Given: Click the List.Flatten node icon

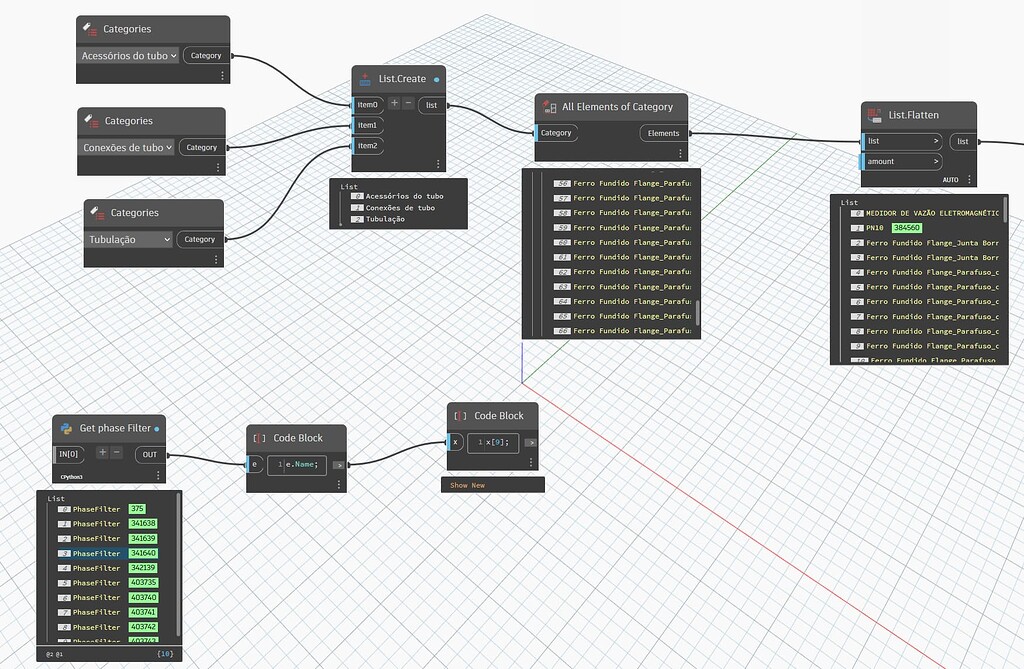Looking at the screenshot, I should pos(876,114).
